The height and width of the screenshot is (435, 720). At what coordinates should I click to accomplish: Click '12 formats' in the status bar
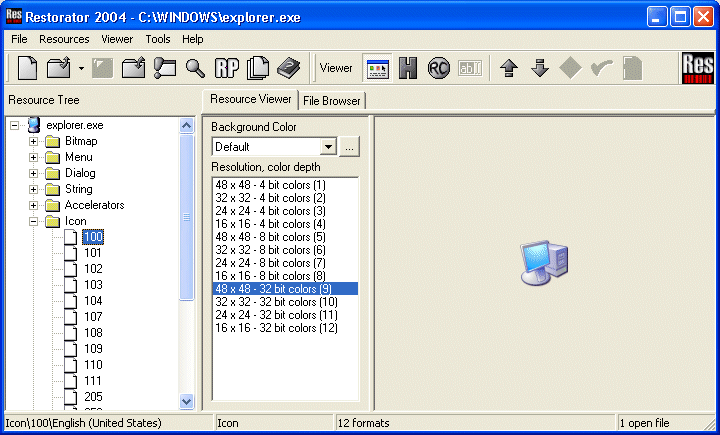click(363, 424)
